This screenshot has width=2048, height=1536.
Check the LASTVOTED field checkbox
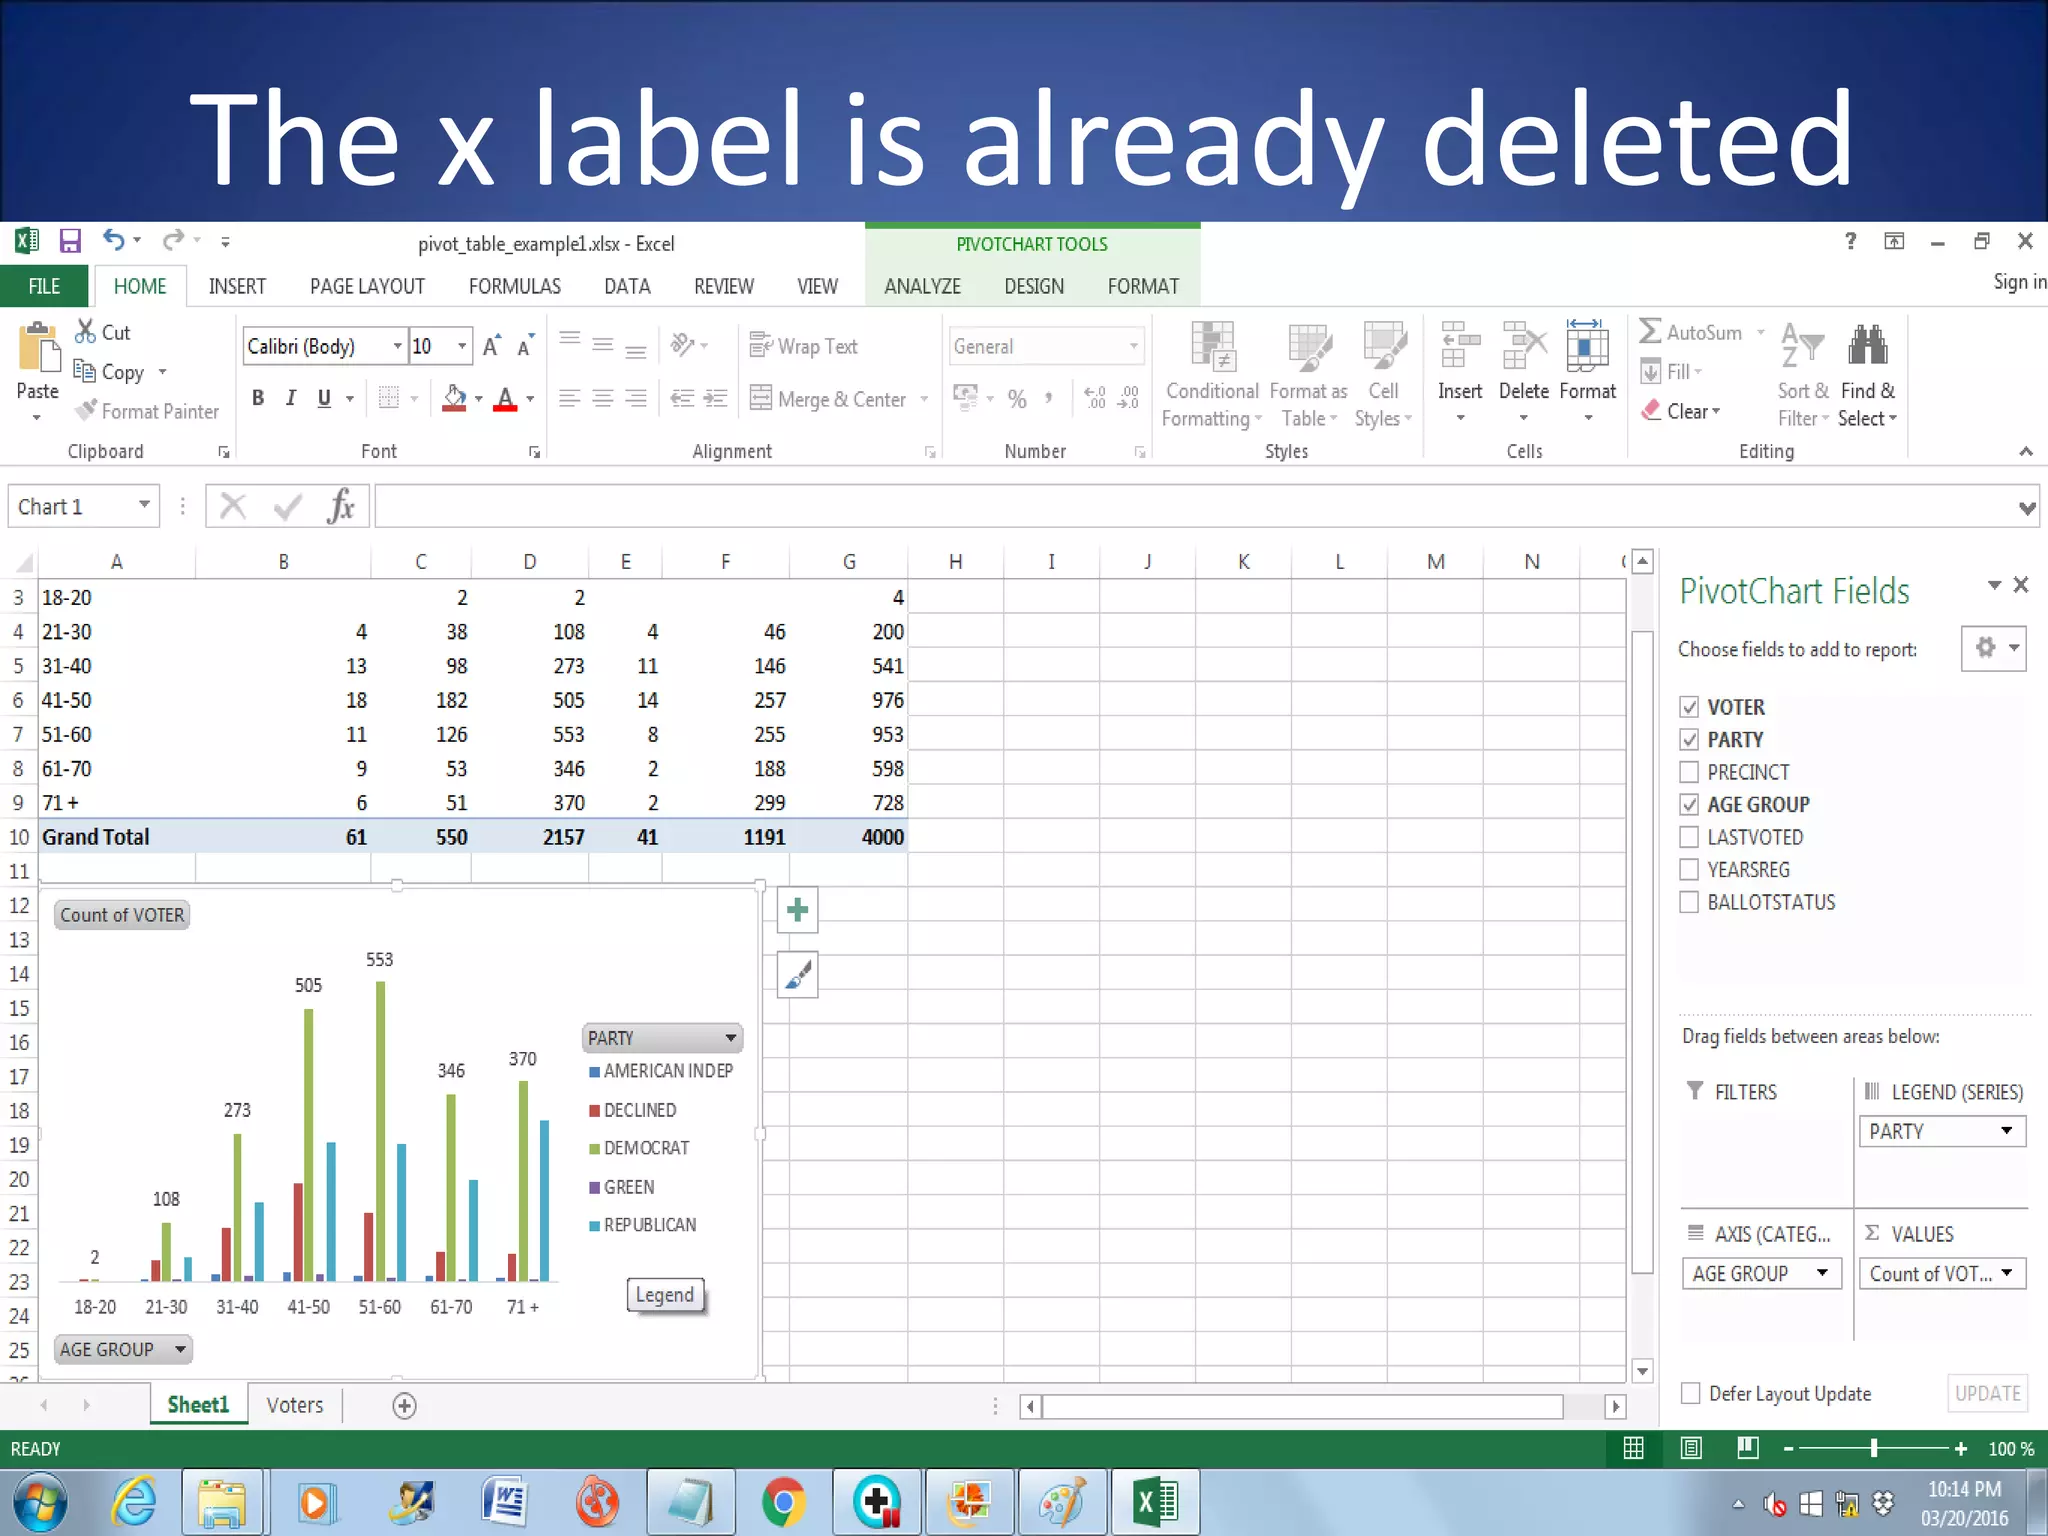click(x=1690, y=837)
